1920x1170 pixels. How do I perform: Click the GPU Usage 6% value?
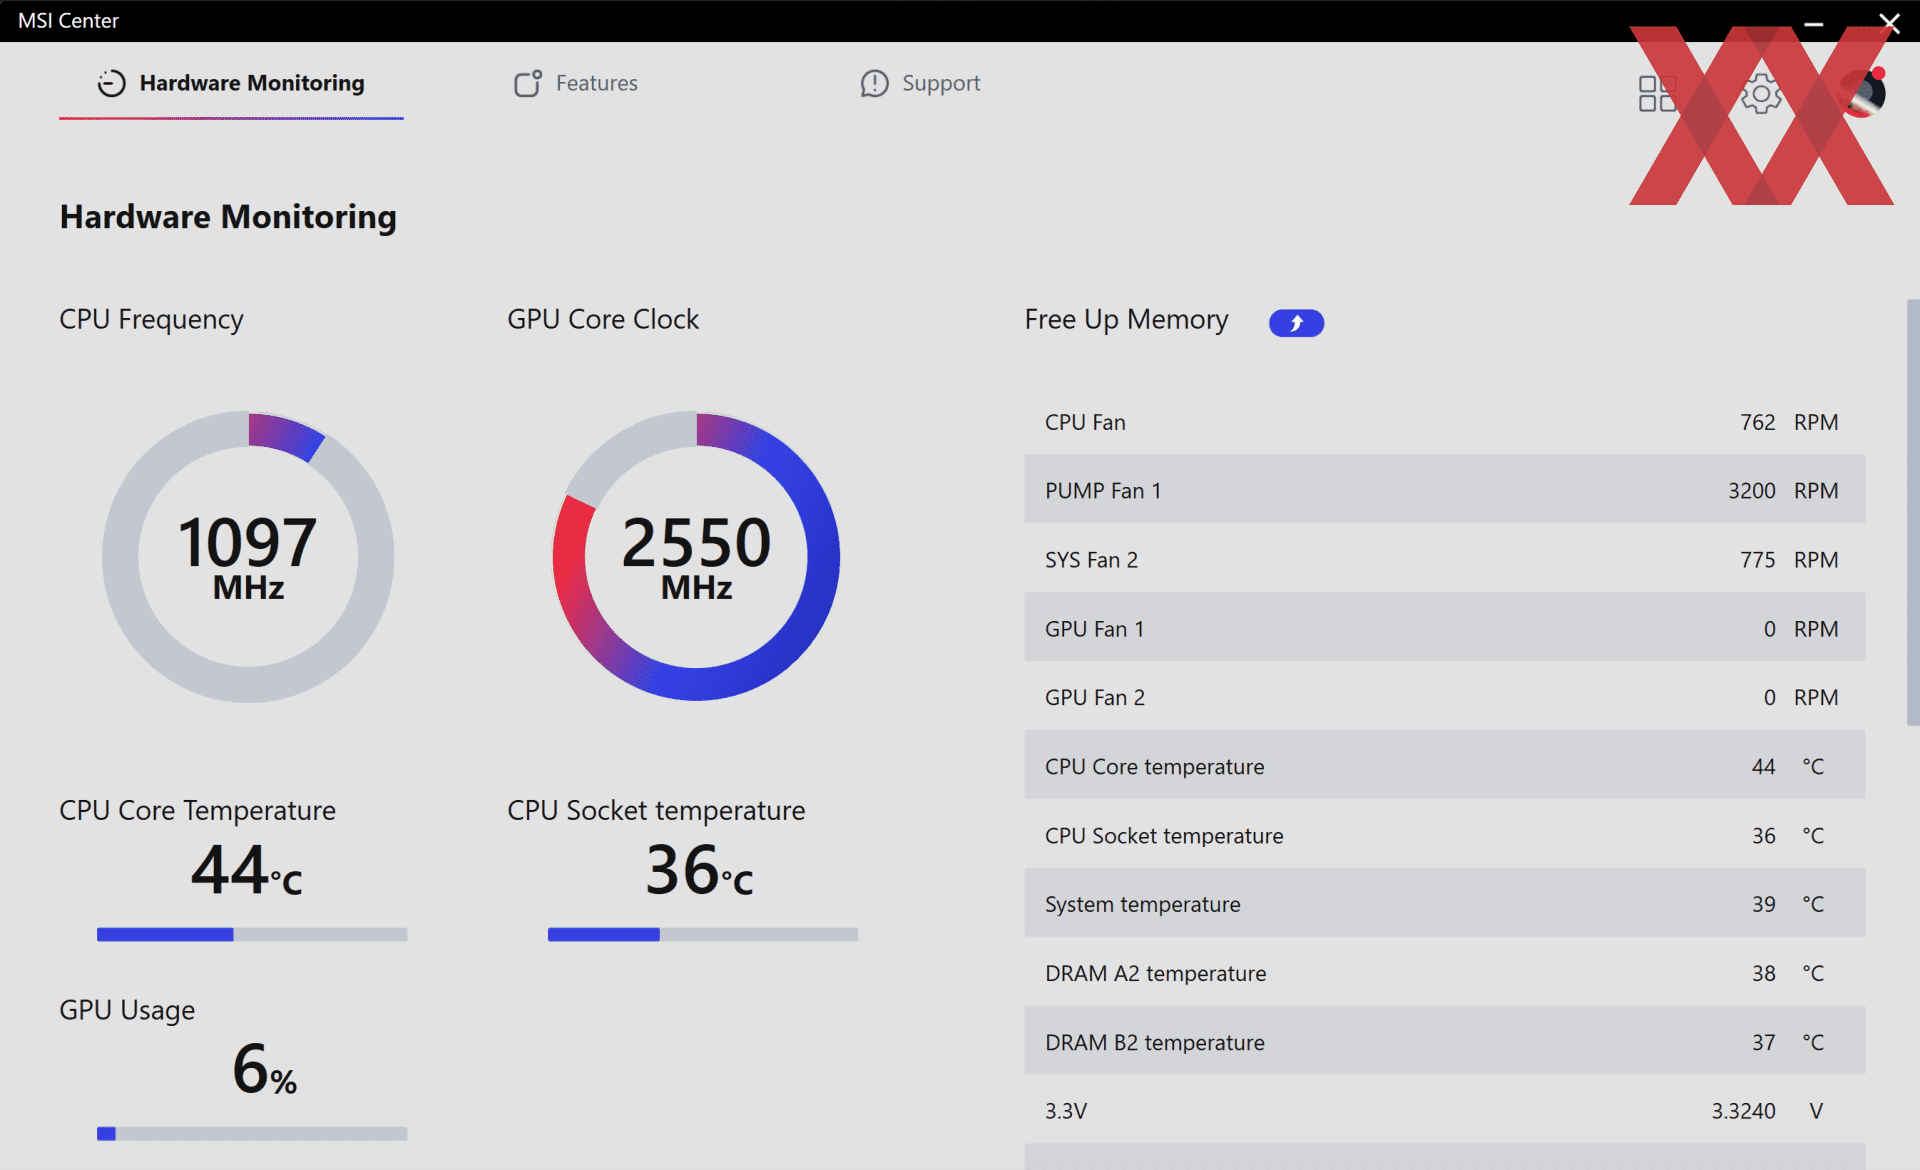tap(264, 1068)
